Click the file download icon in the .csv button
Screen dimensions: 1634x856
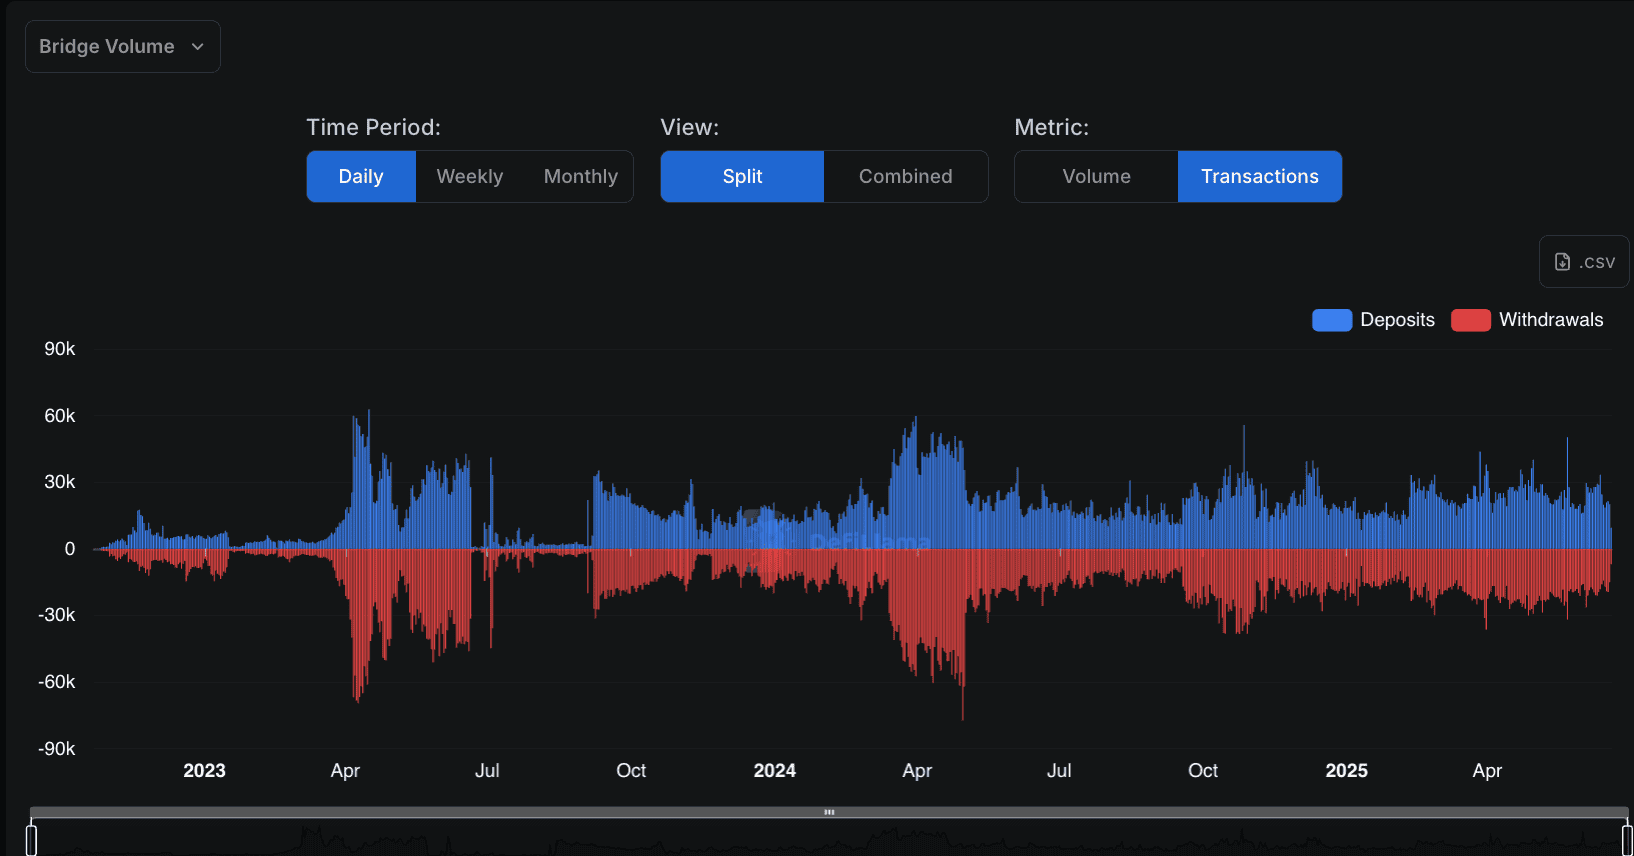pos(1562,262)
